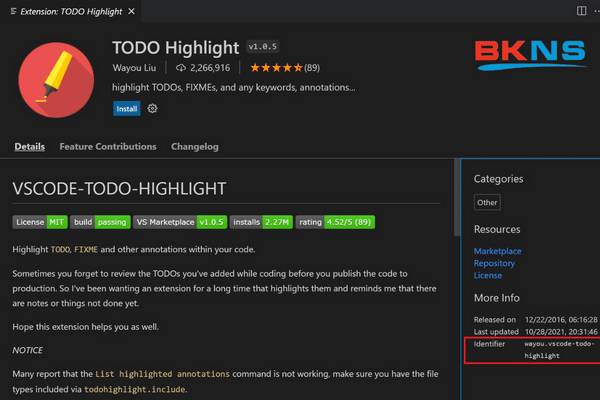
Task: Switch to the Feature Contributions tab
Action: click(108, 147)
